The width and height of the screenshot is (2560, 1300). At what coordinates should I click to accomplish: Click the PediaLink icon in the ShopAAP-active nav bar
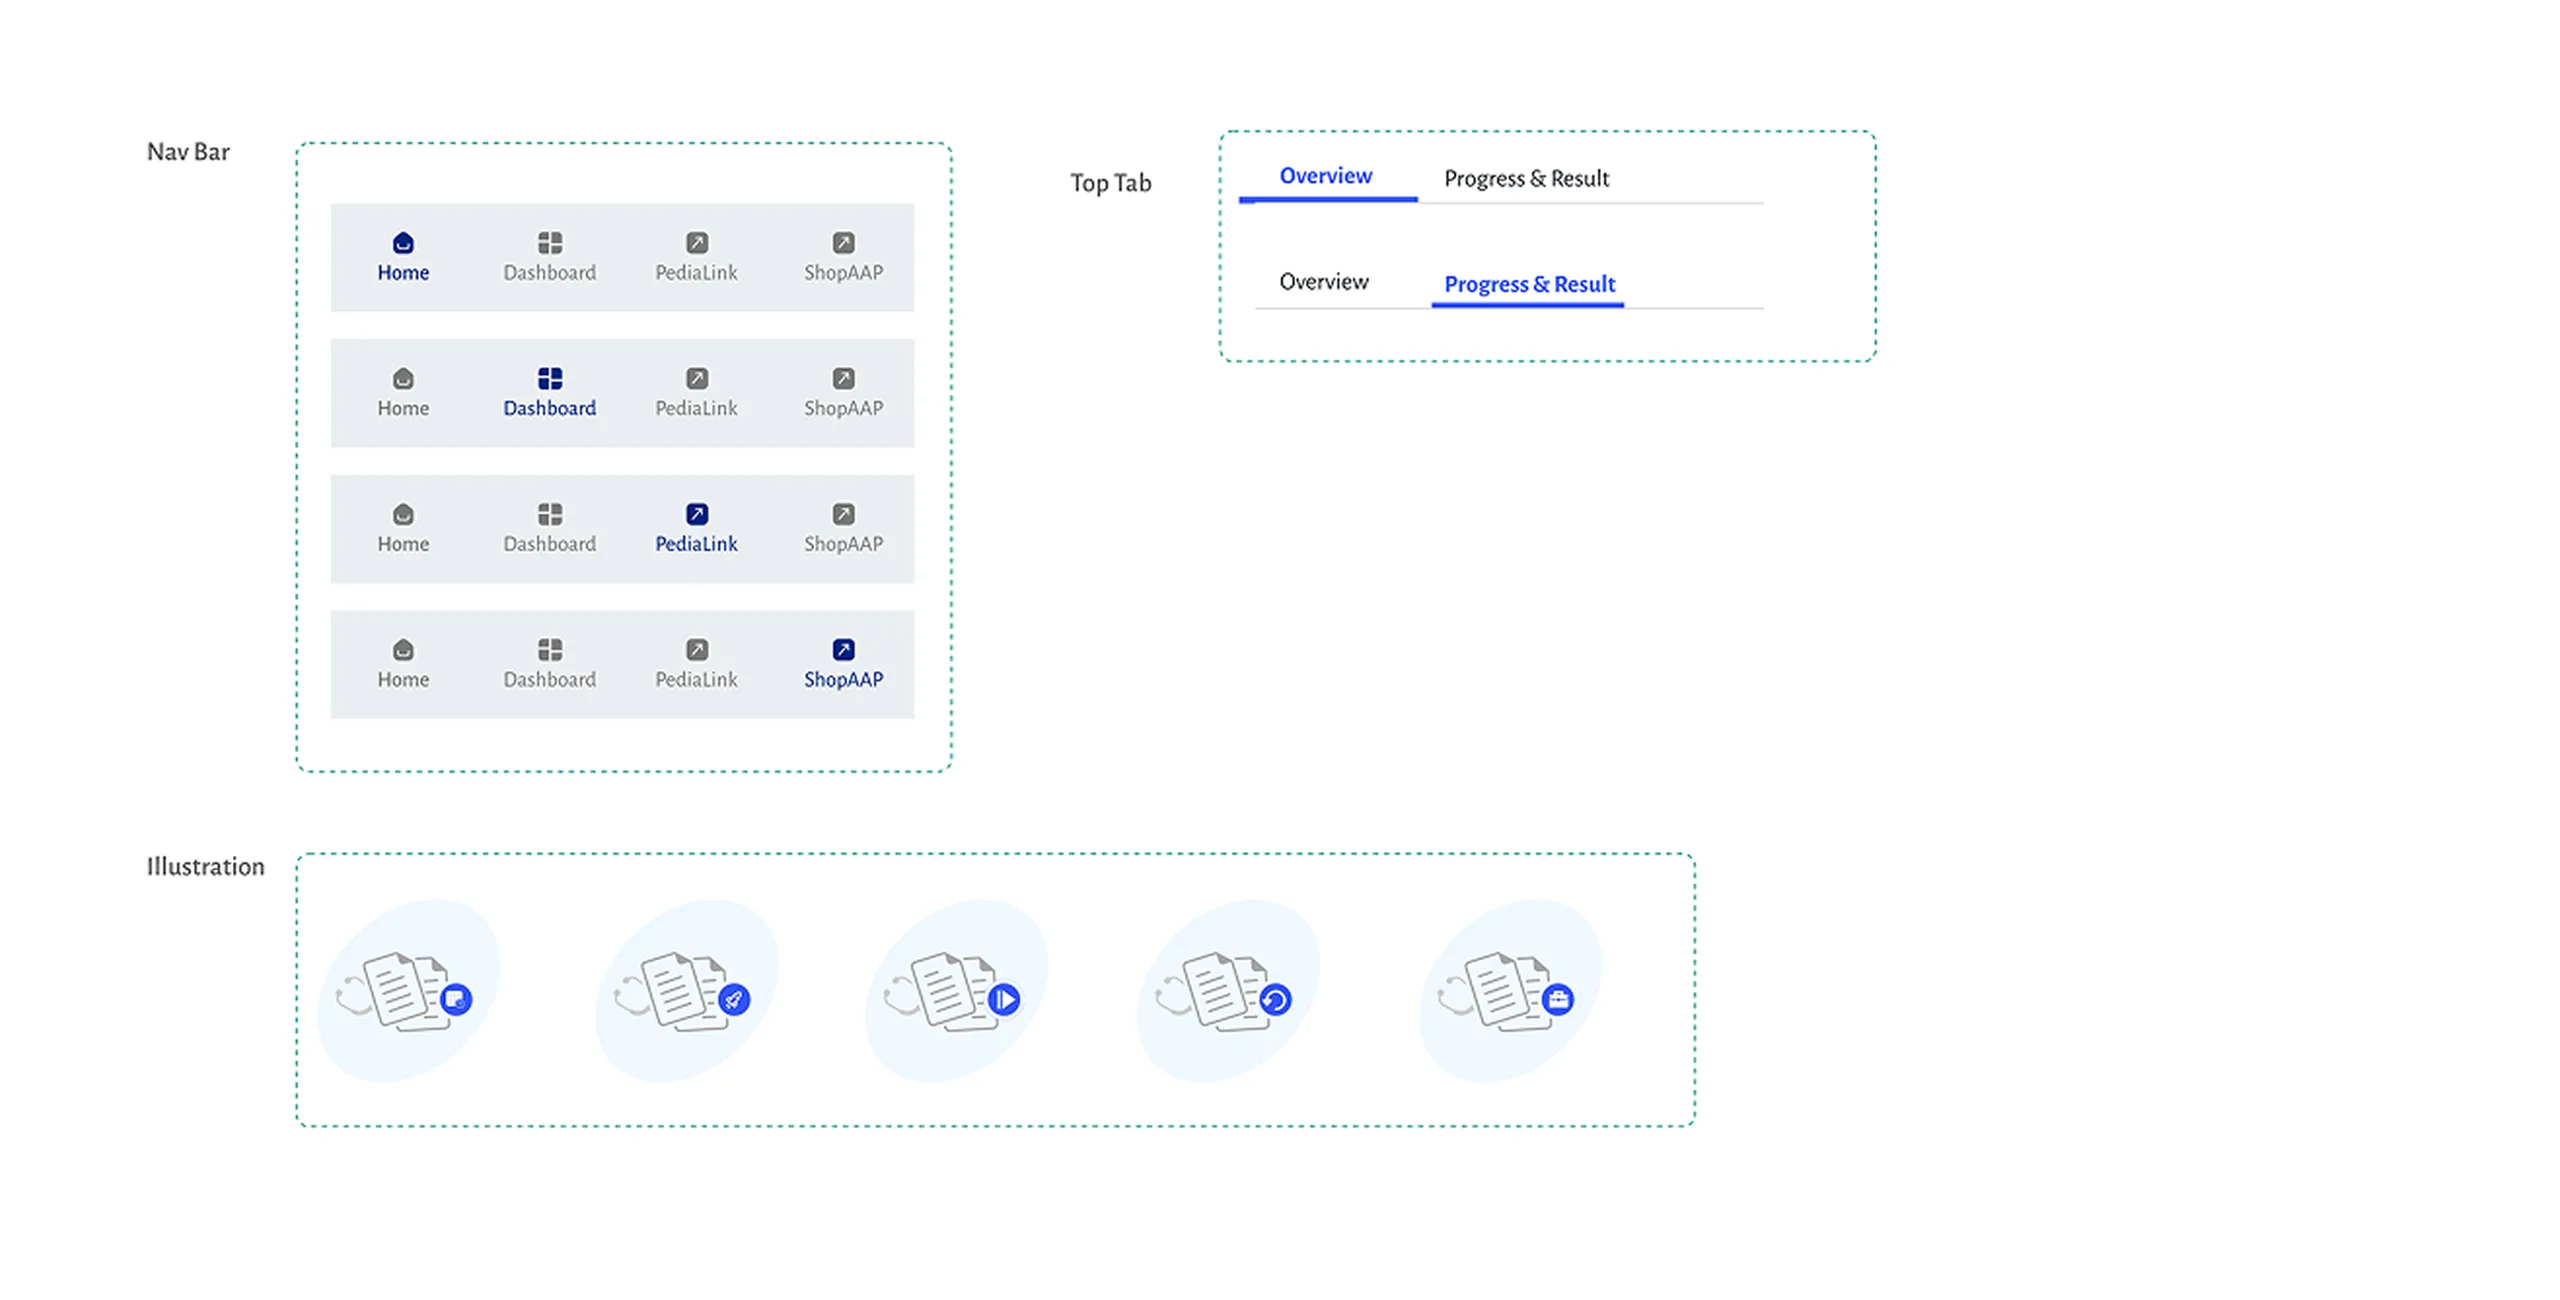click(697, 650)
